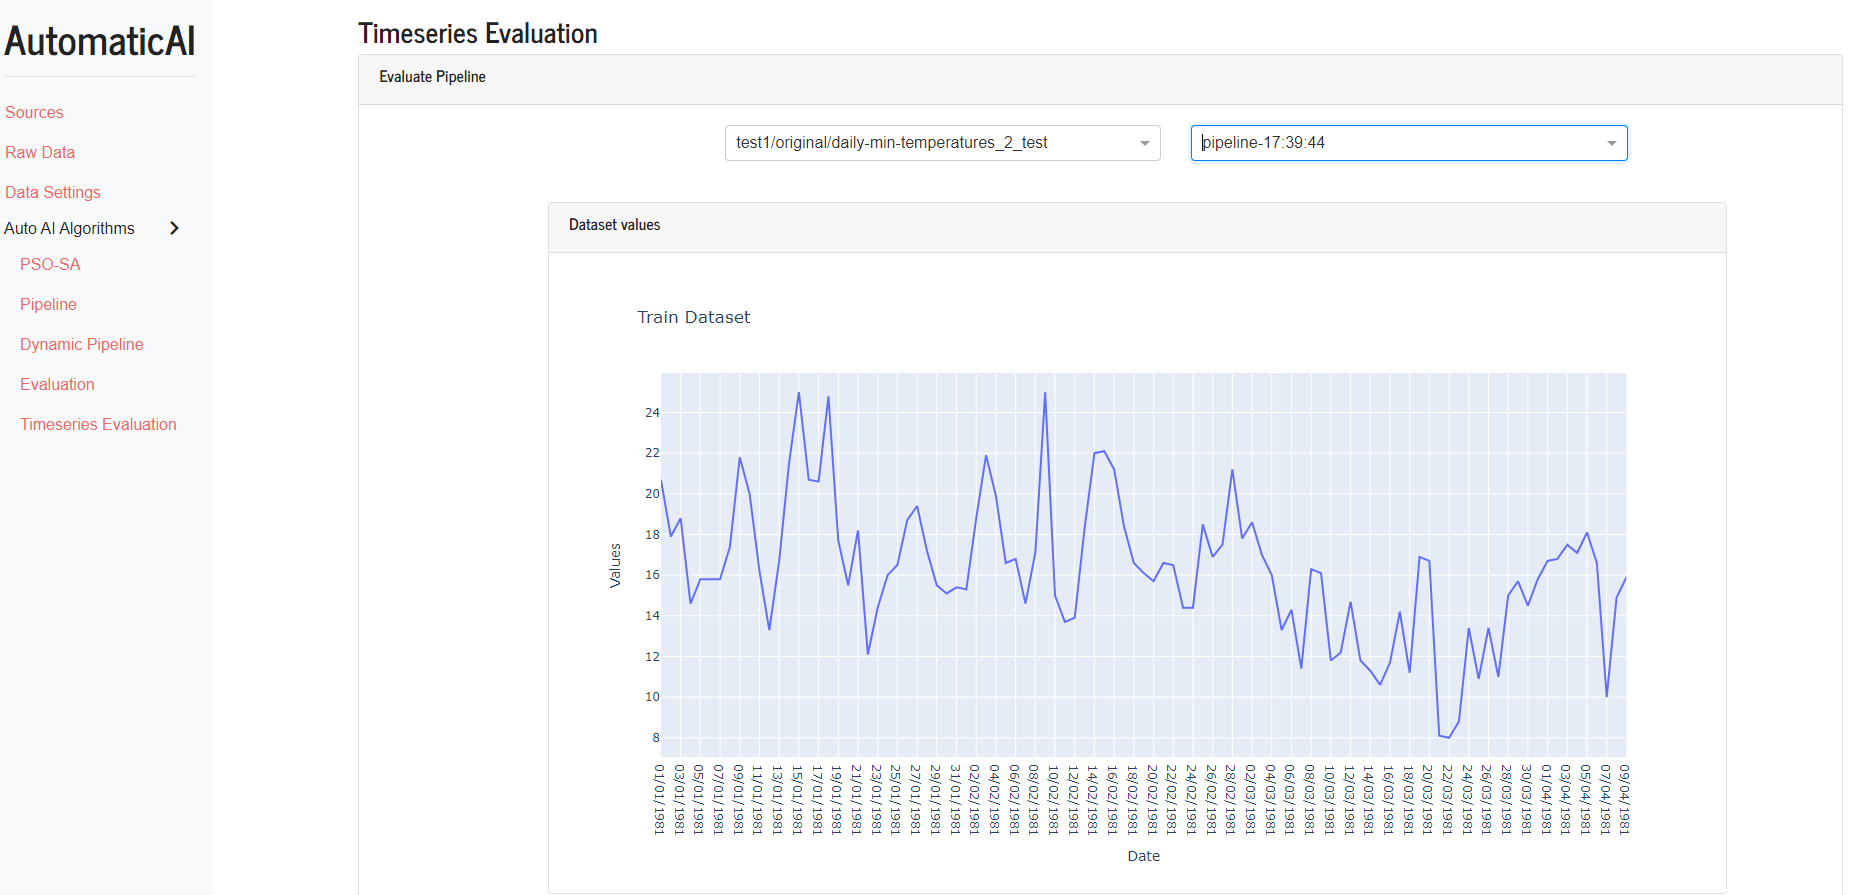Open Data Settings in the sidebar

coord(53,192)
